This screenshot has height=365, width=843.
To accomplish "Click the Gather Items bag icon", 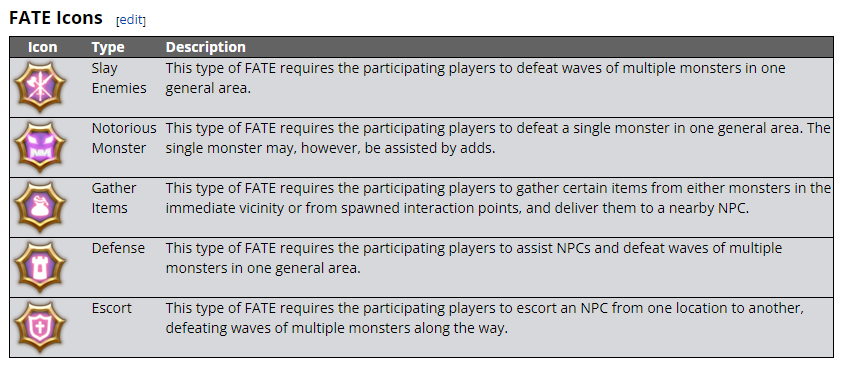I will pyautogui.click(x=40, y=207).
